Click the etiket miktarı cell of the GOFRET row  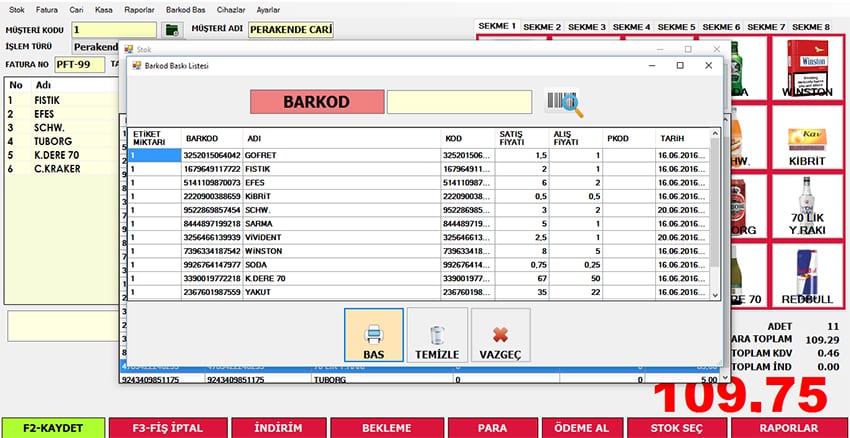[x=154, y=155]
